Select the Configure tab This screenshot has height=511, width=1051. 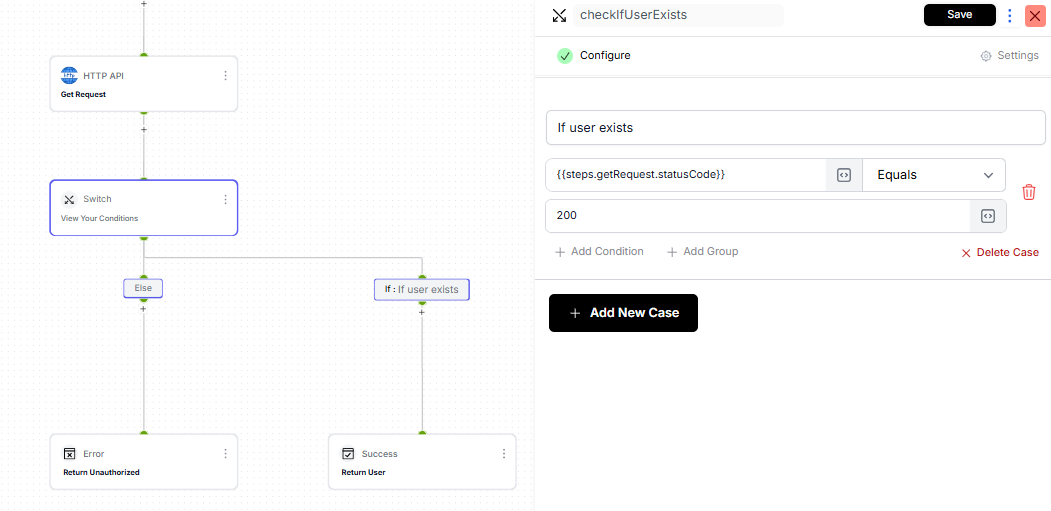(604, 56)
